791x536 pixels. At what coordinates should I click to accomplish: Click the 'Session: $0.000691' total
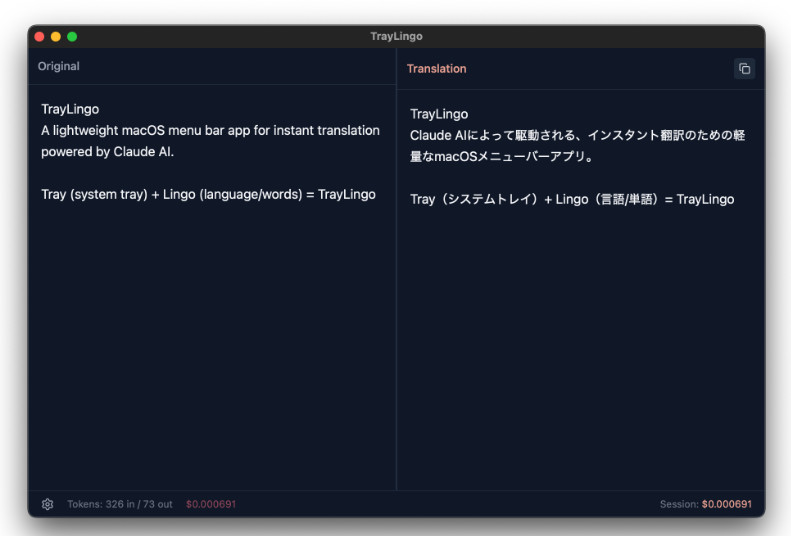(x=706, y=504)
